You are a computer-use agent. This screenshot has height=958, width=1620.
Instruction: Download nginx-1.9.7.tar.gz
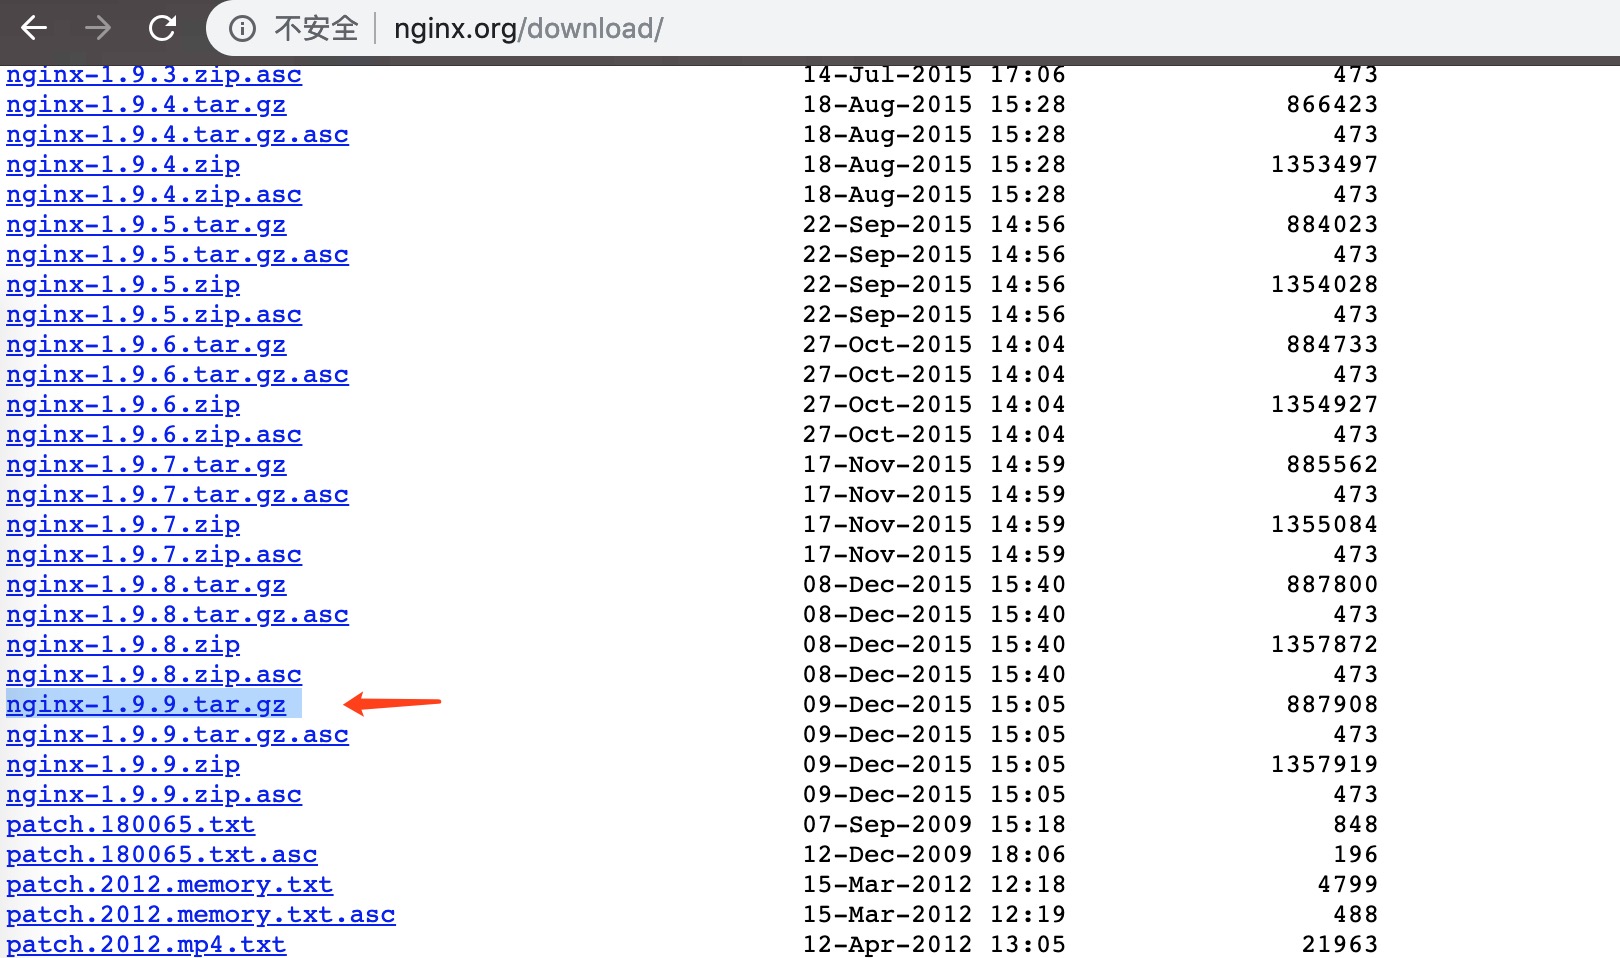(x=146, y=465)
